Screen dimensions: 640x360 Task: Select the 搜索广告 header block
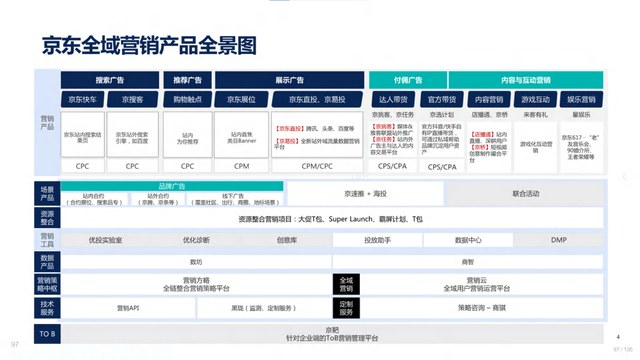[x=110, y=80]
